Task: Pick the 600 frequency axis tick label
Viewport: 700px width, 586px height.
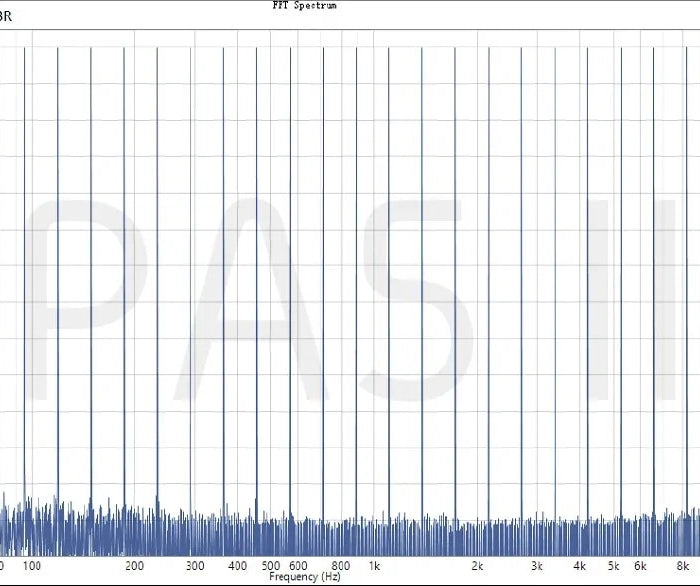Action: point(298,566)
